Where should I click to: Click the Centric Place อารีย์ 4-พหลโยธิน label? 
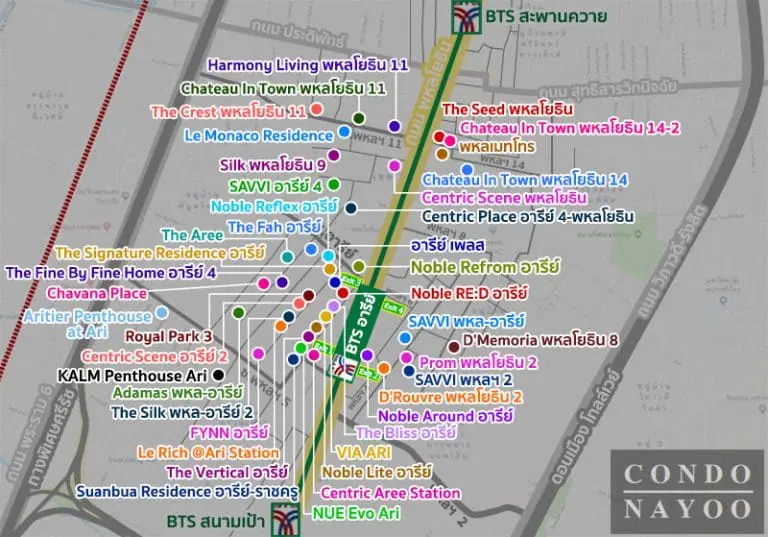point(528,216)
